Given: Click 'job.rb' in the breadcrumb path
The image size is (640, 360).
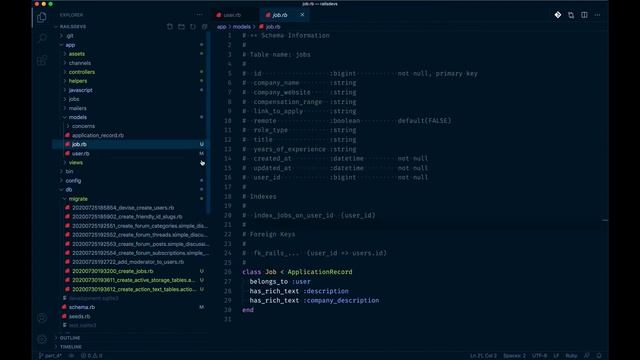Looking at the screenshot, I should pyautogui.click(x=273, y=27).
